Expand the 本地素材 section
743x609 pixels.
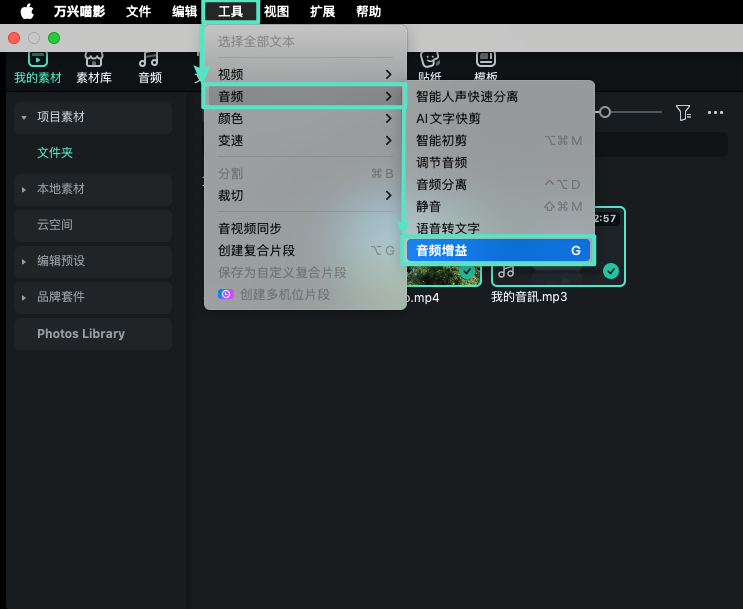pos(24,190)
